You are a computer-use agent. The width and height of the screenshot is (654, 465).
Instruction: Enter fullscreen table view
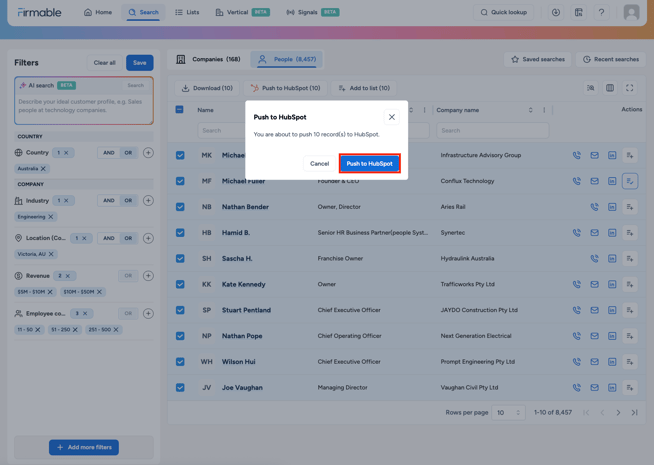click(x=629, y=88)
